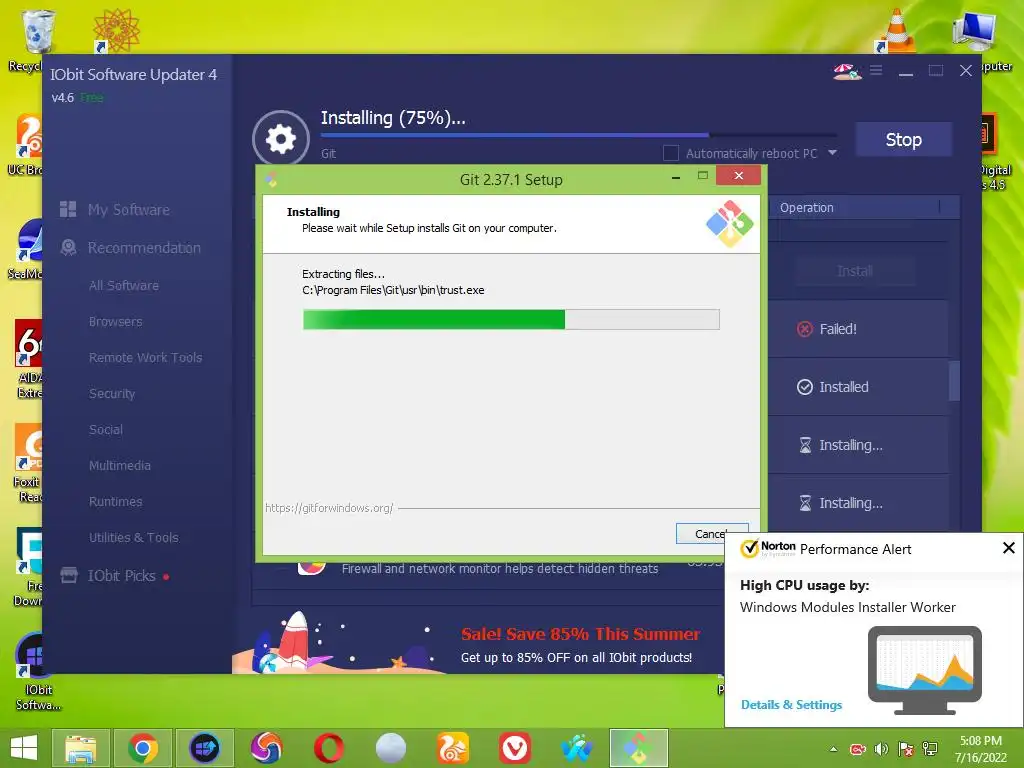Image resolution: width=1024 pixels, height=768 pixels.
Task: Click the Operation column header
Action: [x=806, y=208]
